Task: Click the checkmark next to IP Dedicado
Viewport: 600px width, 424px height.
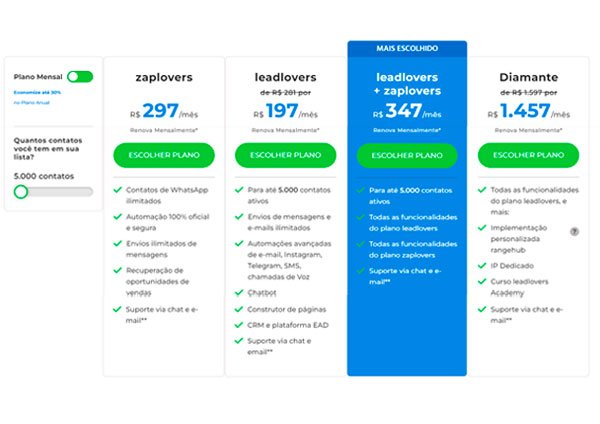Action: pyautogui.click(x=482, y=266)
